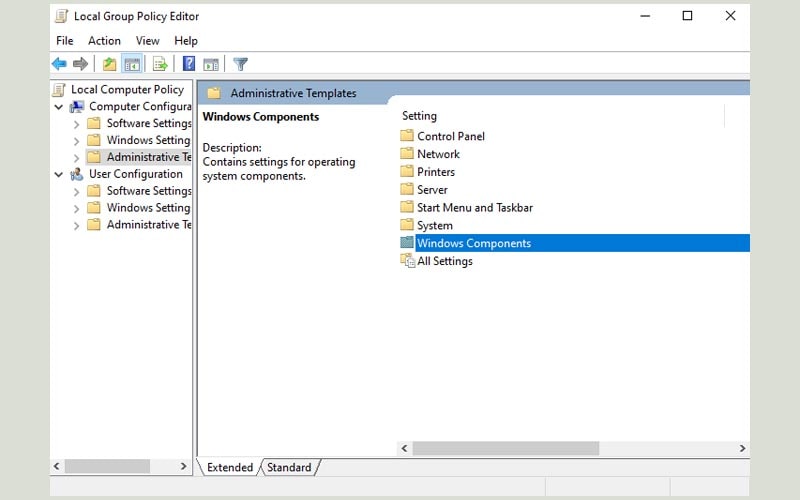Select Windows Settings under Computer Configuration

click(148, 140)
